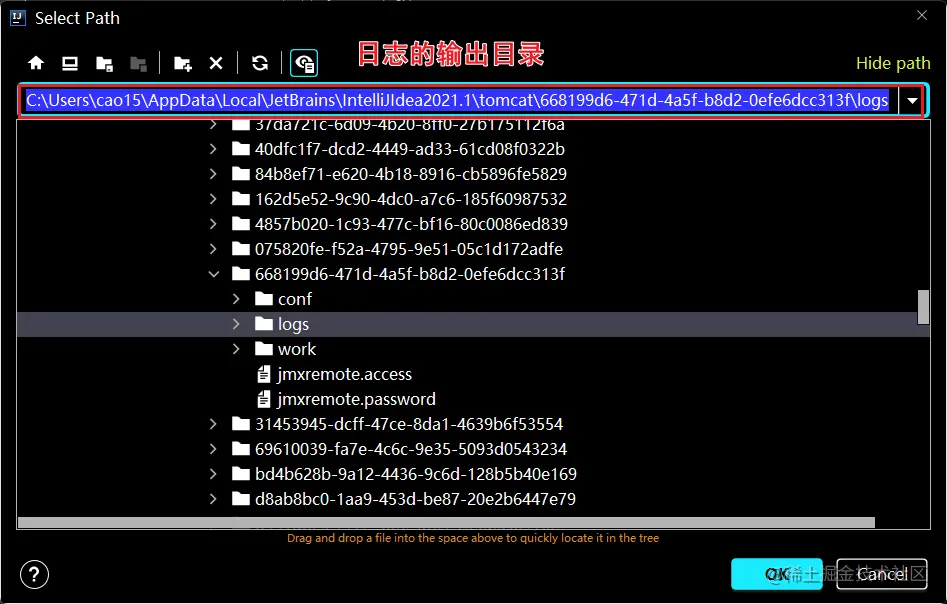Click the vertical scrollbar thumb
Screen dimensions: 947x604
[x=923, y=307]
